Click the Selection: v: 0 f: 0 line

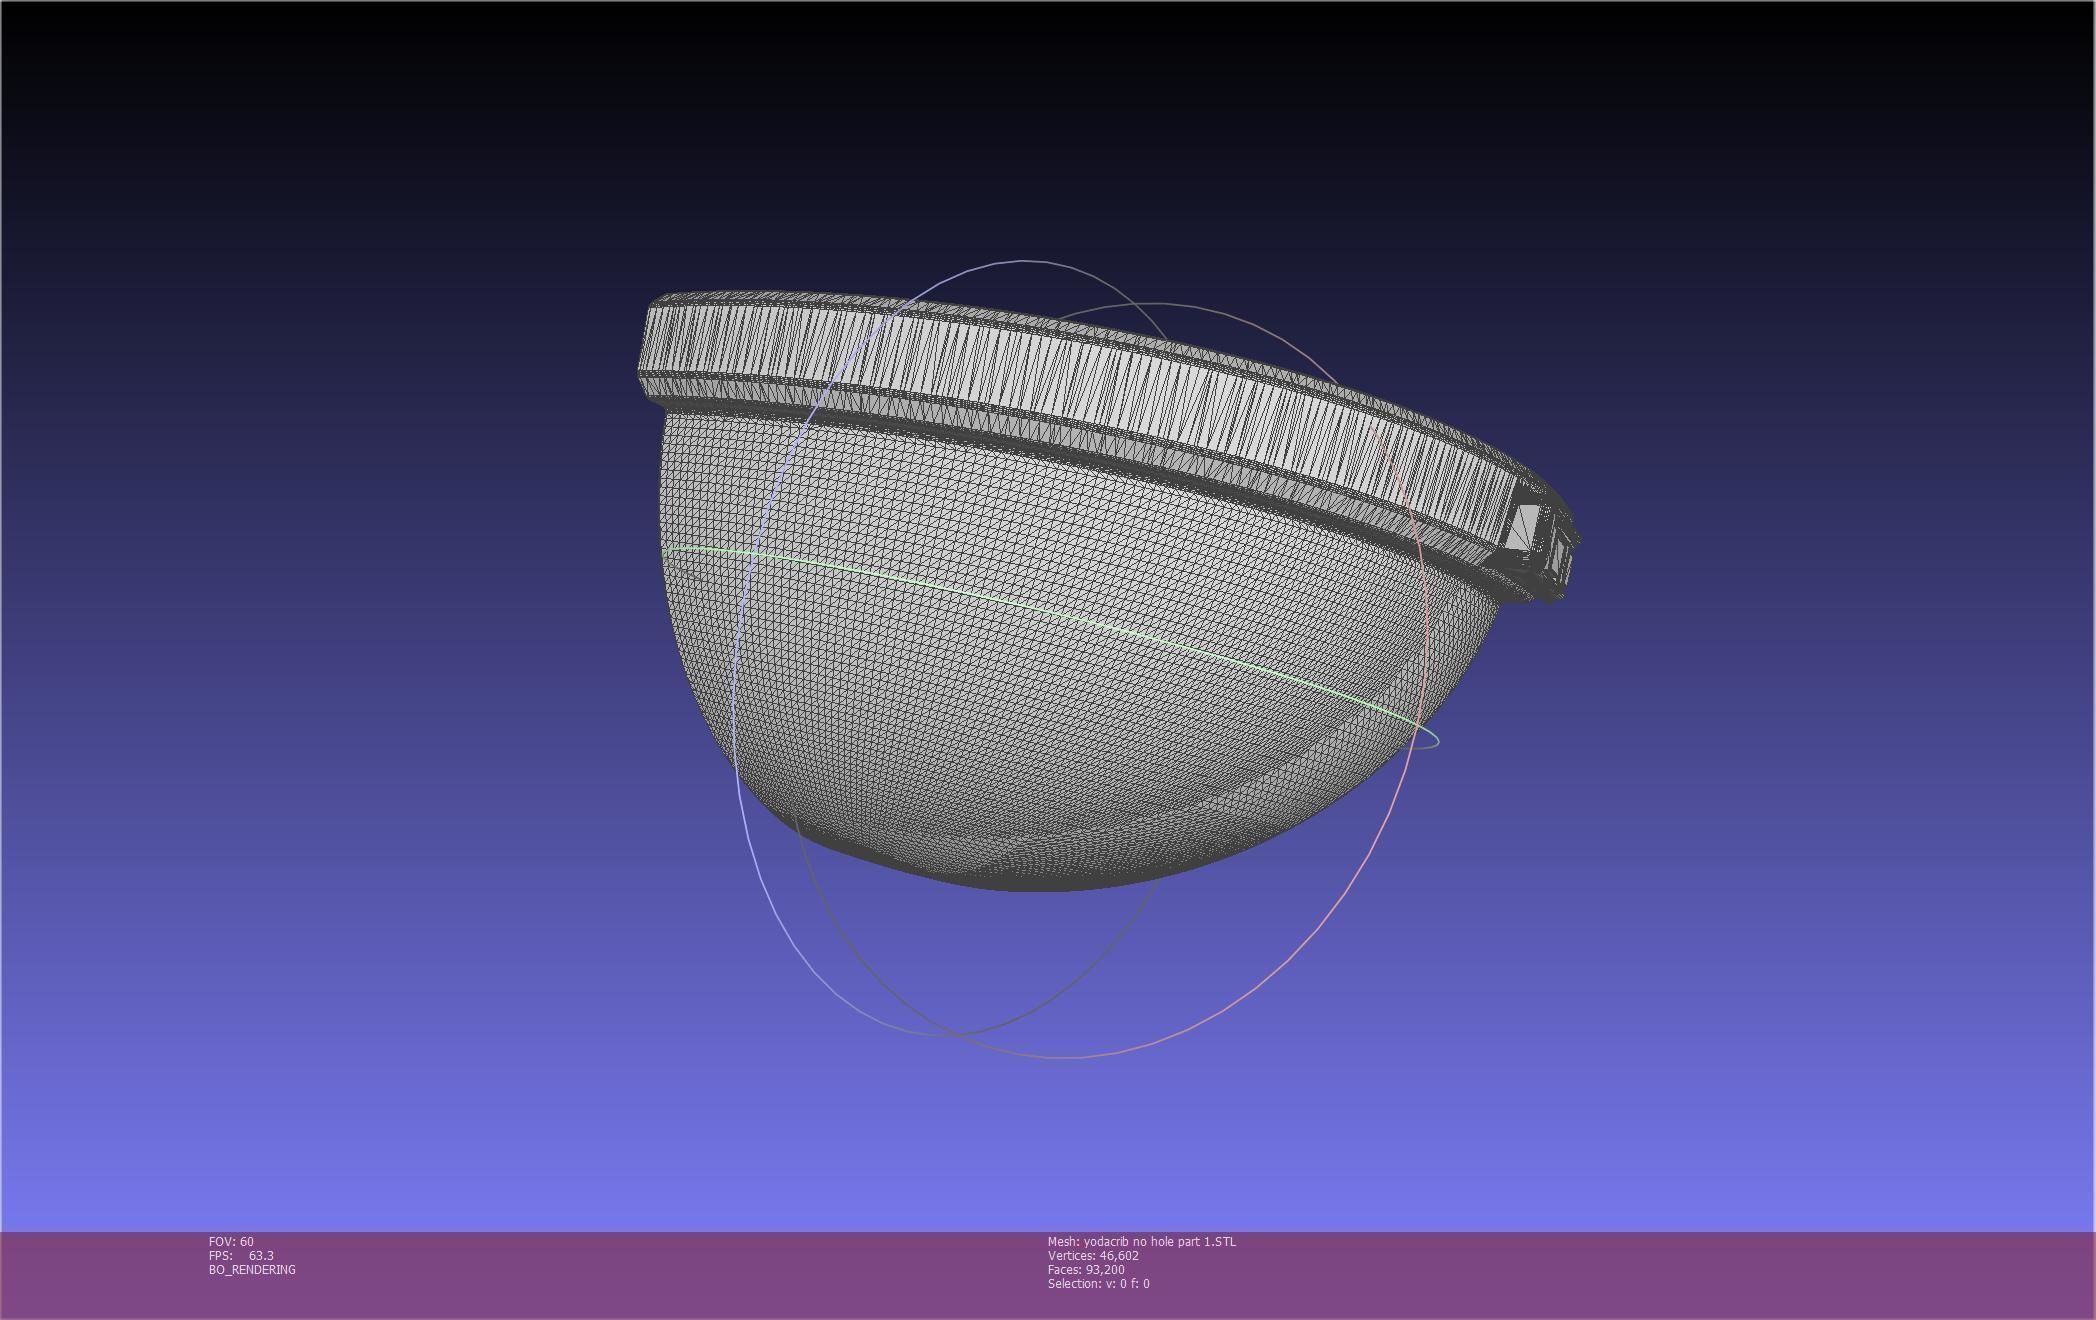pyautogui.click(x=1098, y=1283)
